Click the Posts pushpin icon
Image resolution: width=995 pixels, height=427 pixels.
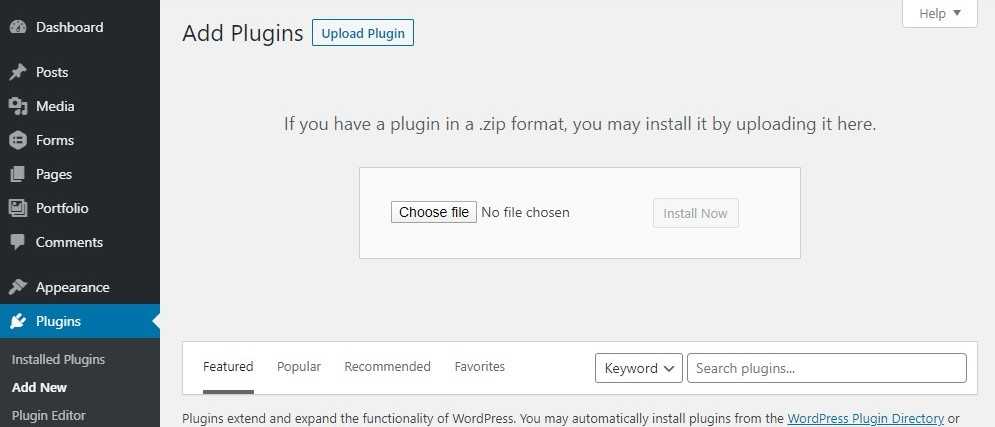(18, 72)
